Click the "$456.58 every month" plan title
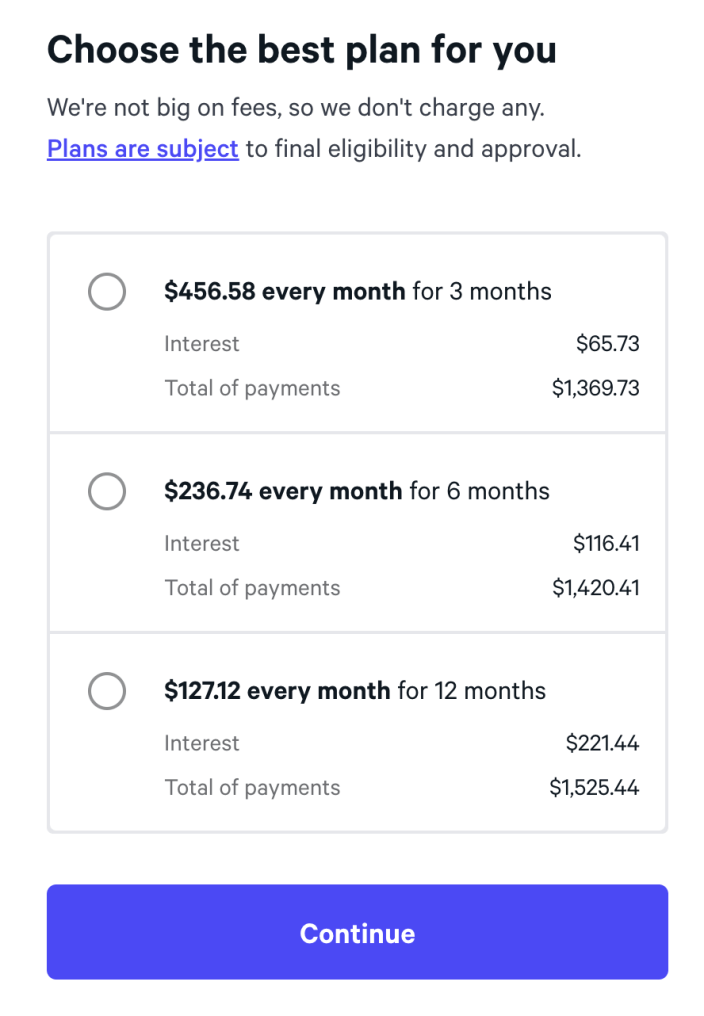This screenshot has height=1016, width=704. click(x=285, y=292)
